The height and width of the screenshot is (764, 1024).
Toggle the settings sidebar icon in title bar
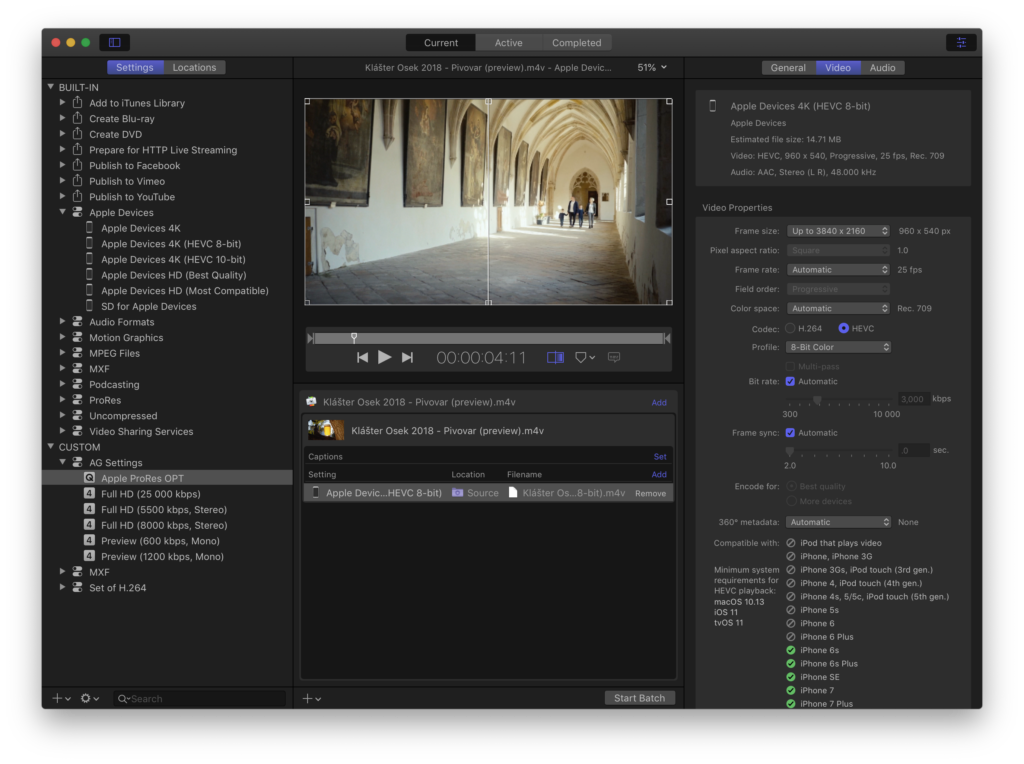point(114,42)
